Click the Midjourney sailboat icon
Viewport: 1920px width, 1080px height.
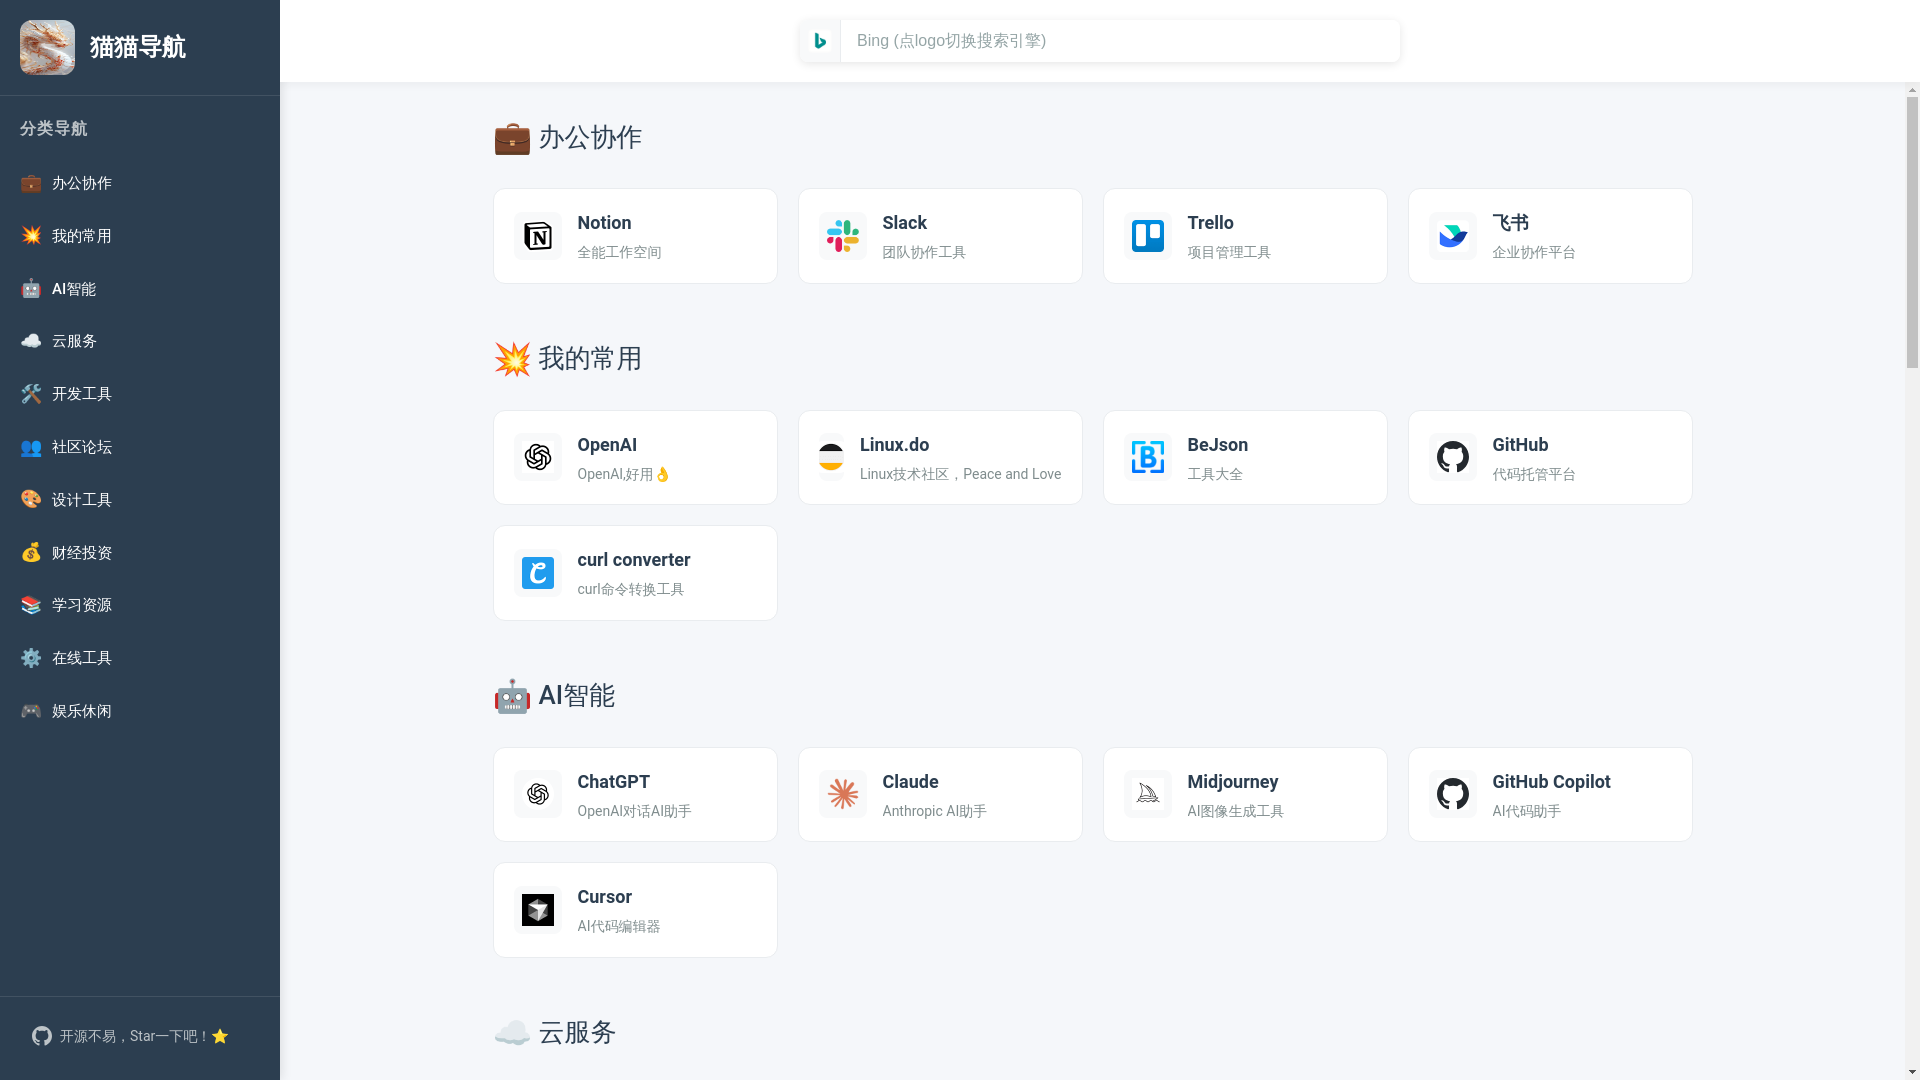coord(1148,794)
